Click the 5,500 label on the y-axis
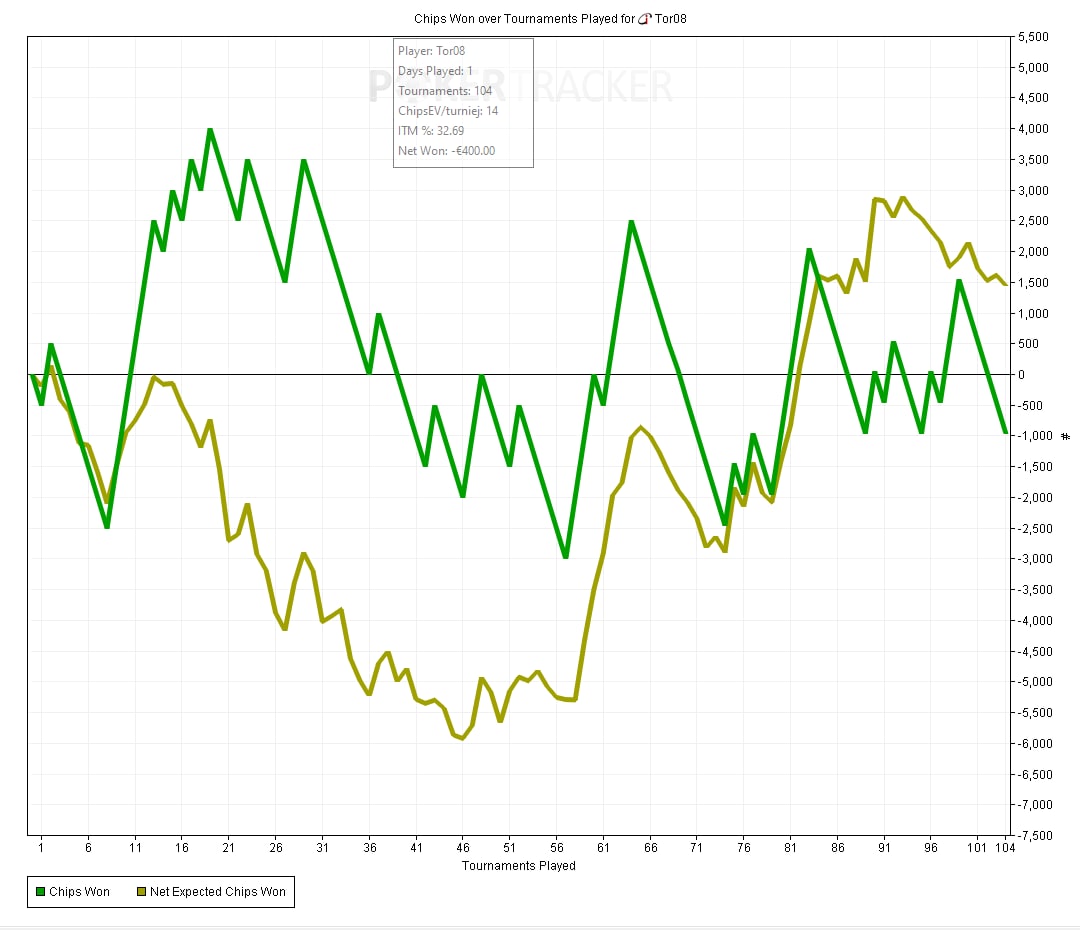The image size is (1080, 930). coord(1032,37)
